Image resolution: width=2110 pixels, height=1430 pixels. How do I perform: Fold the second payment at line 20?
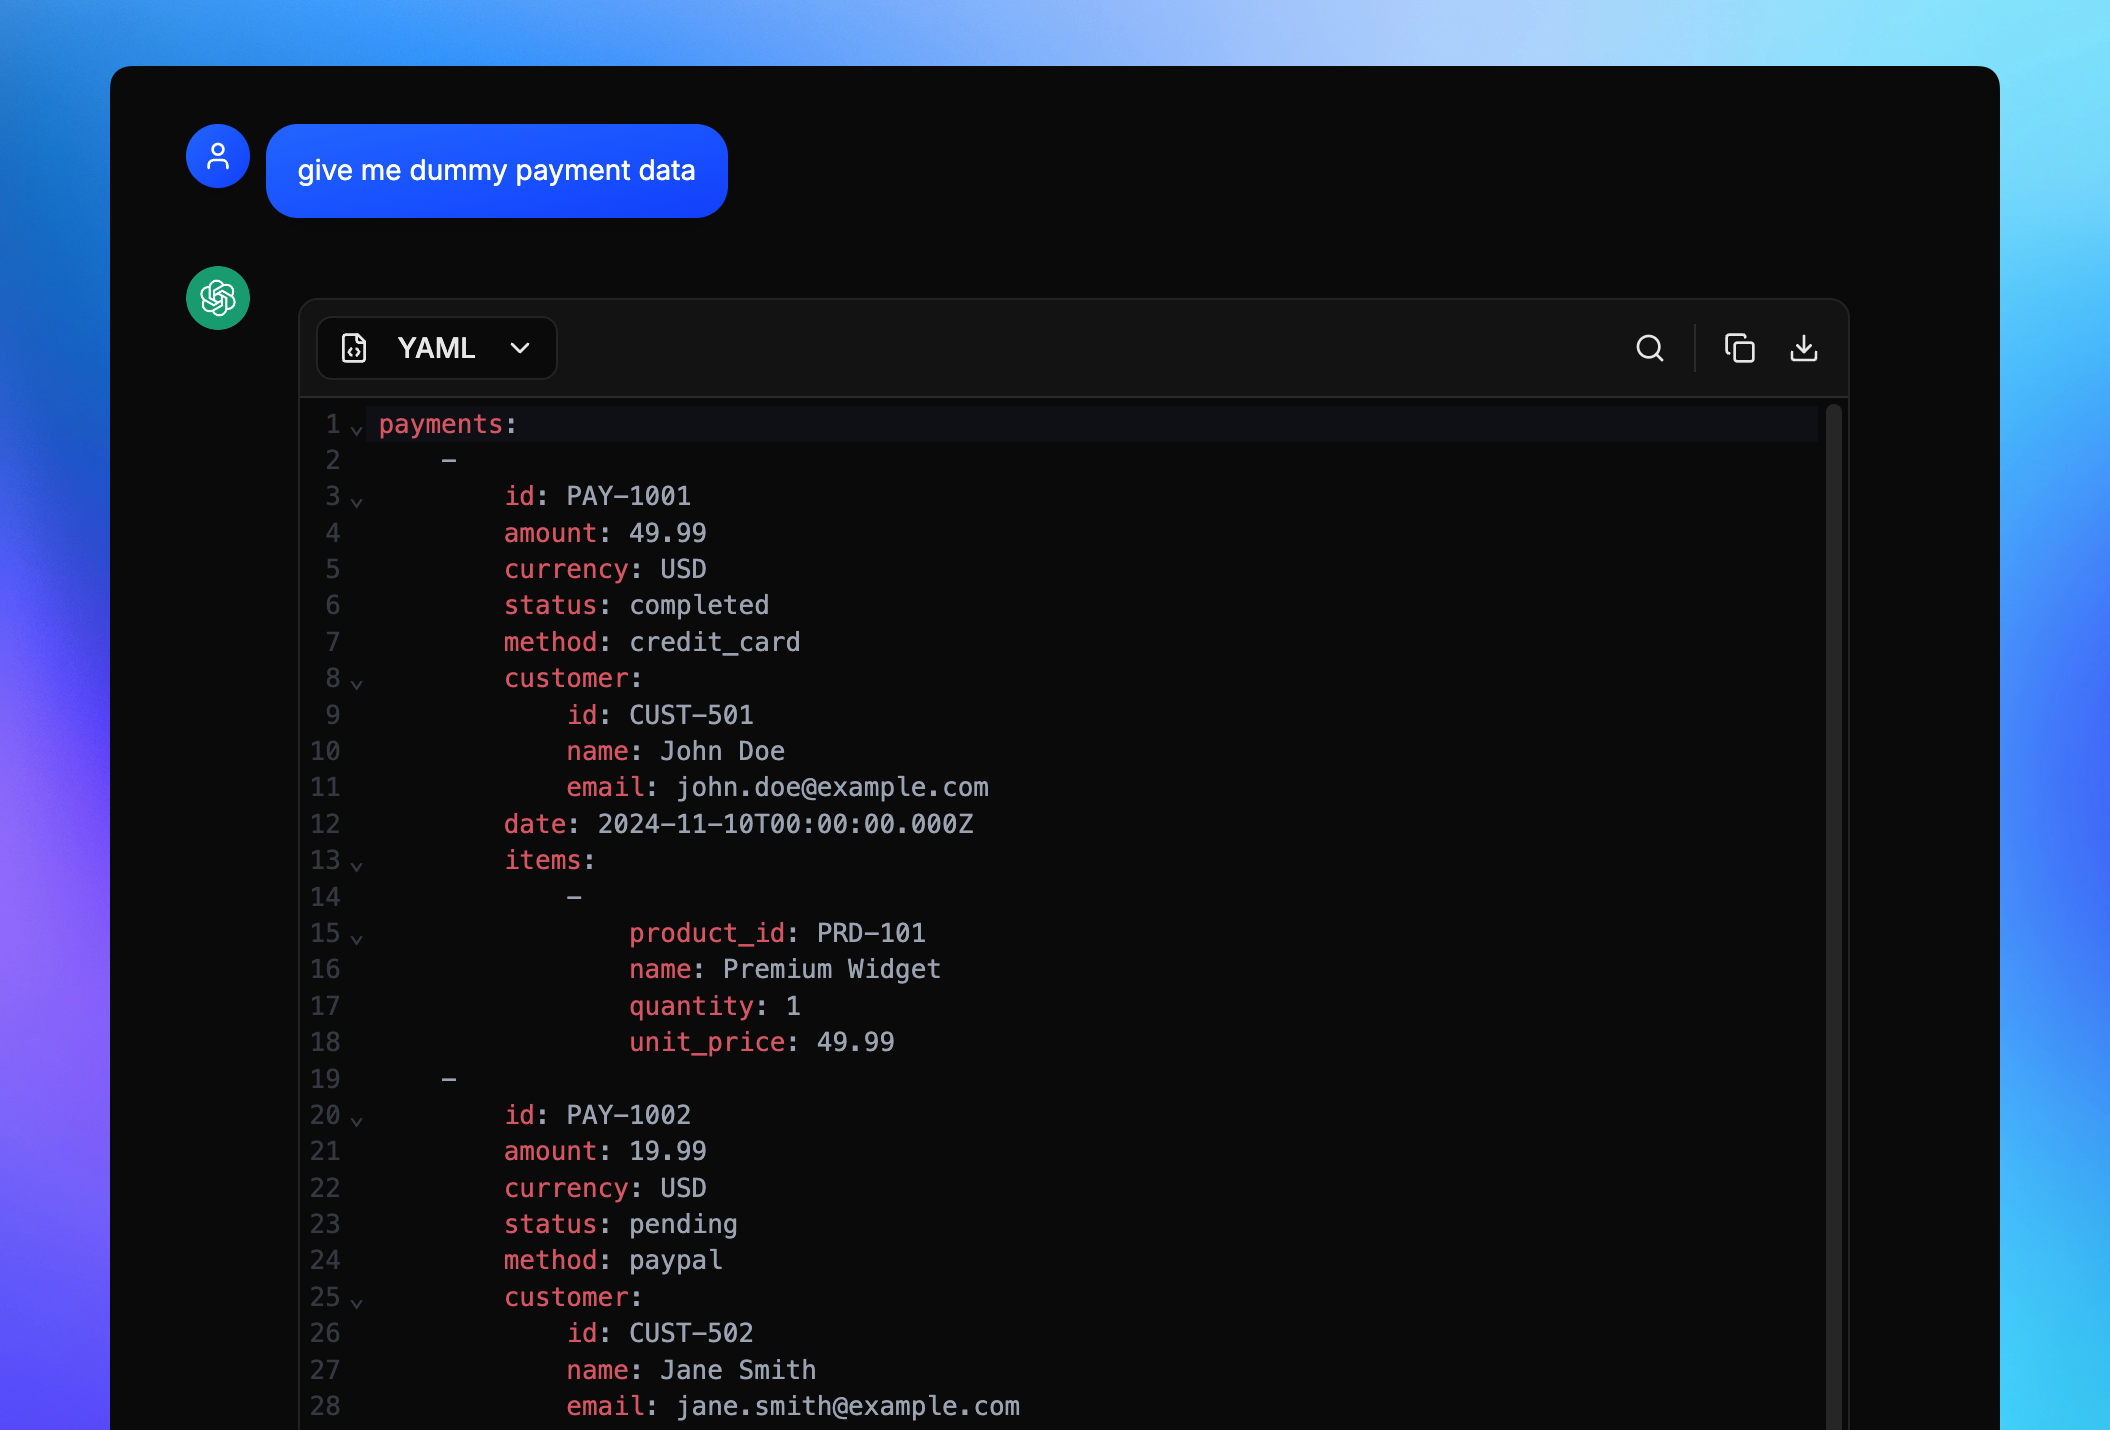[x=356, y=1121]
